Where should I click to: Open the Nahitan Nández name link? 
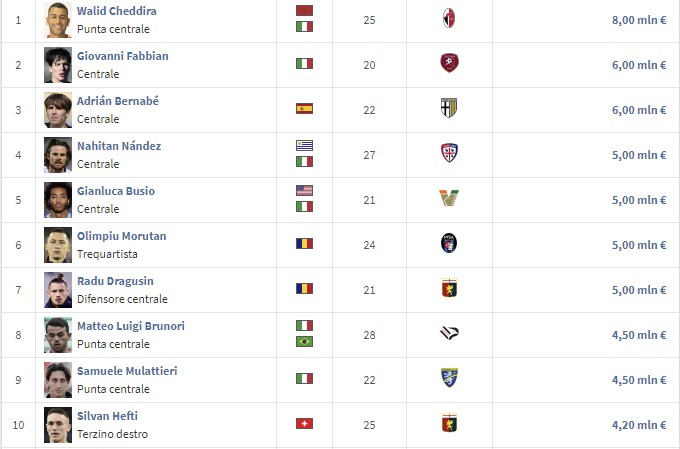point(118,146)
